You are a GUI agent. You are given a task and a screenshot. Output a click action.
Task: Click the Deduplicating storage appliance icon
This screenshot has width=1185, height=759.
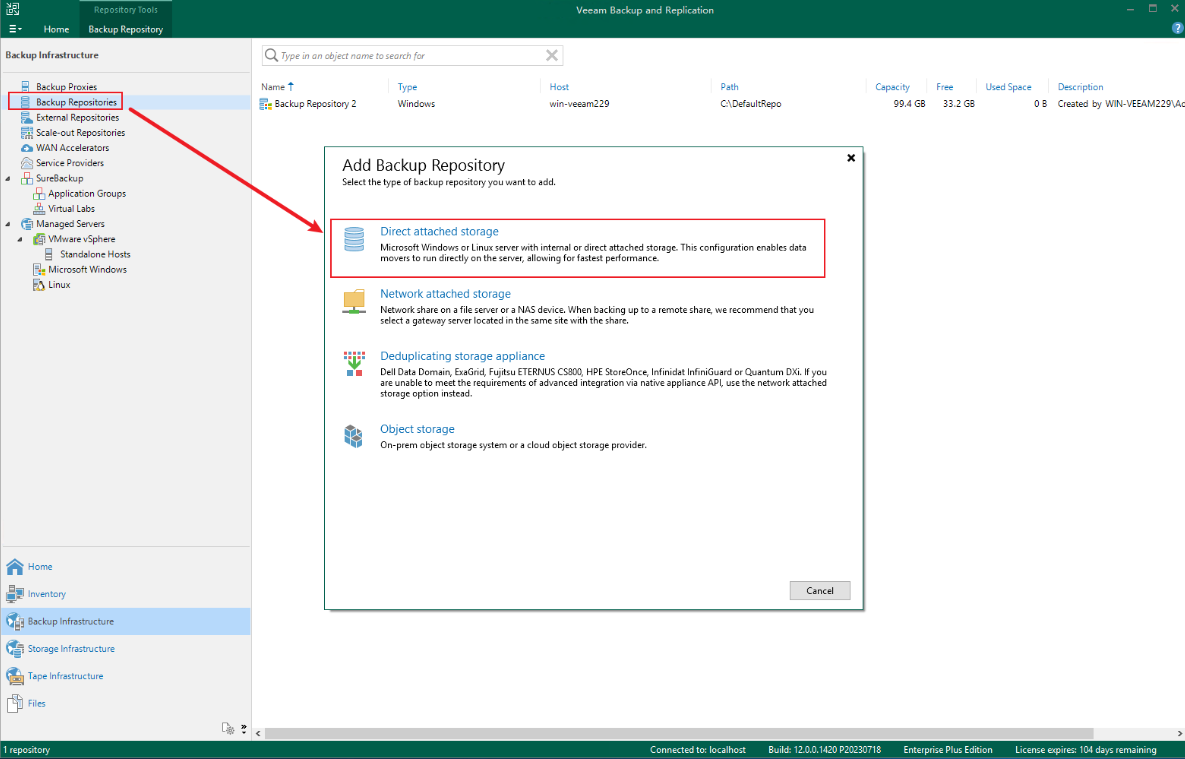click(x=354, y=363)
